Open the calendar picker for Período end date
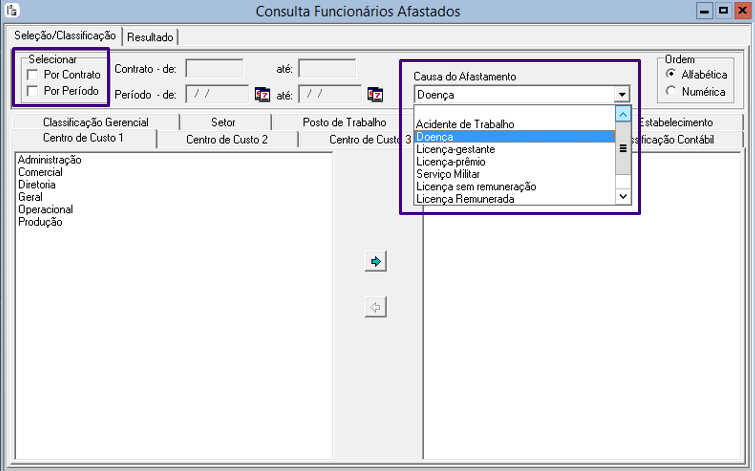 point(375,95)
